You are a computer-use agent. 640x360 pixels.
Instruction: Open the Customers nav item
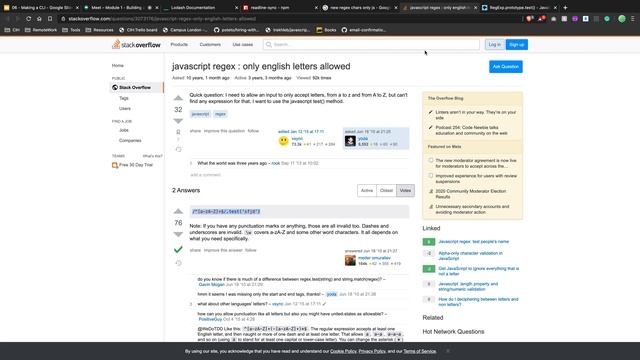point(210,44)
